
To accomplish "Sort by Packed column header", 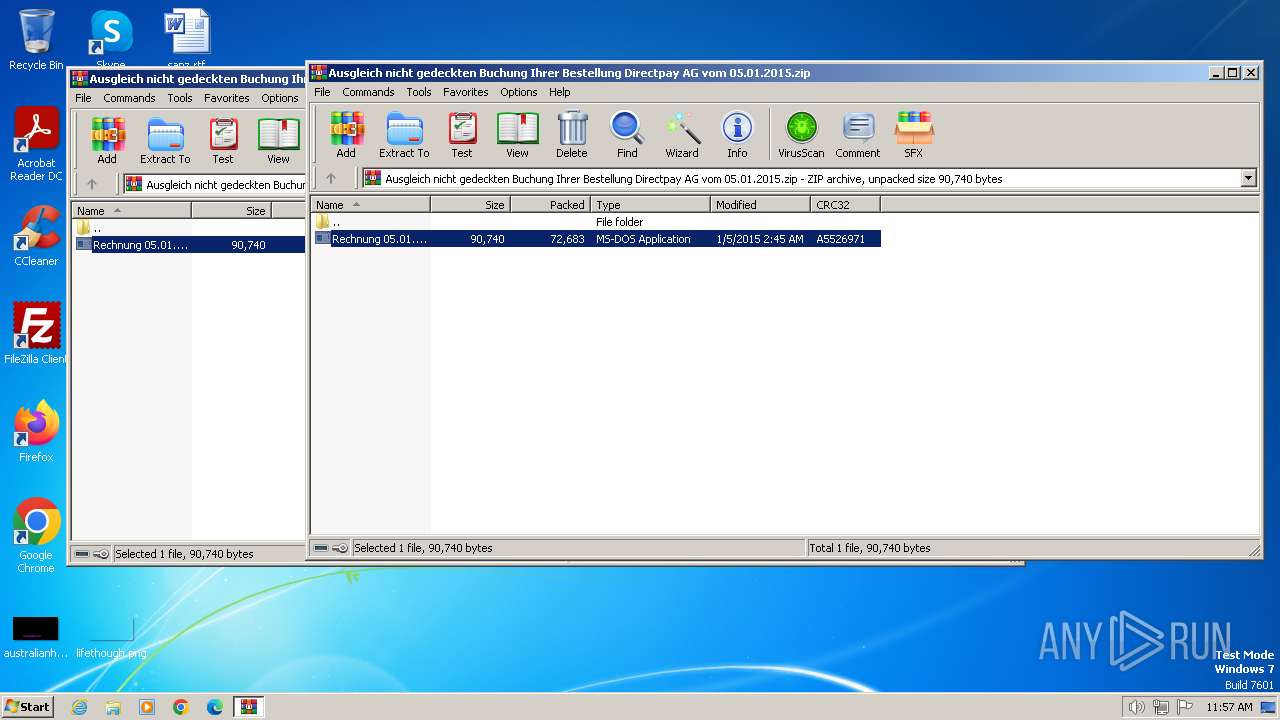I will pos(551,204).
